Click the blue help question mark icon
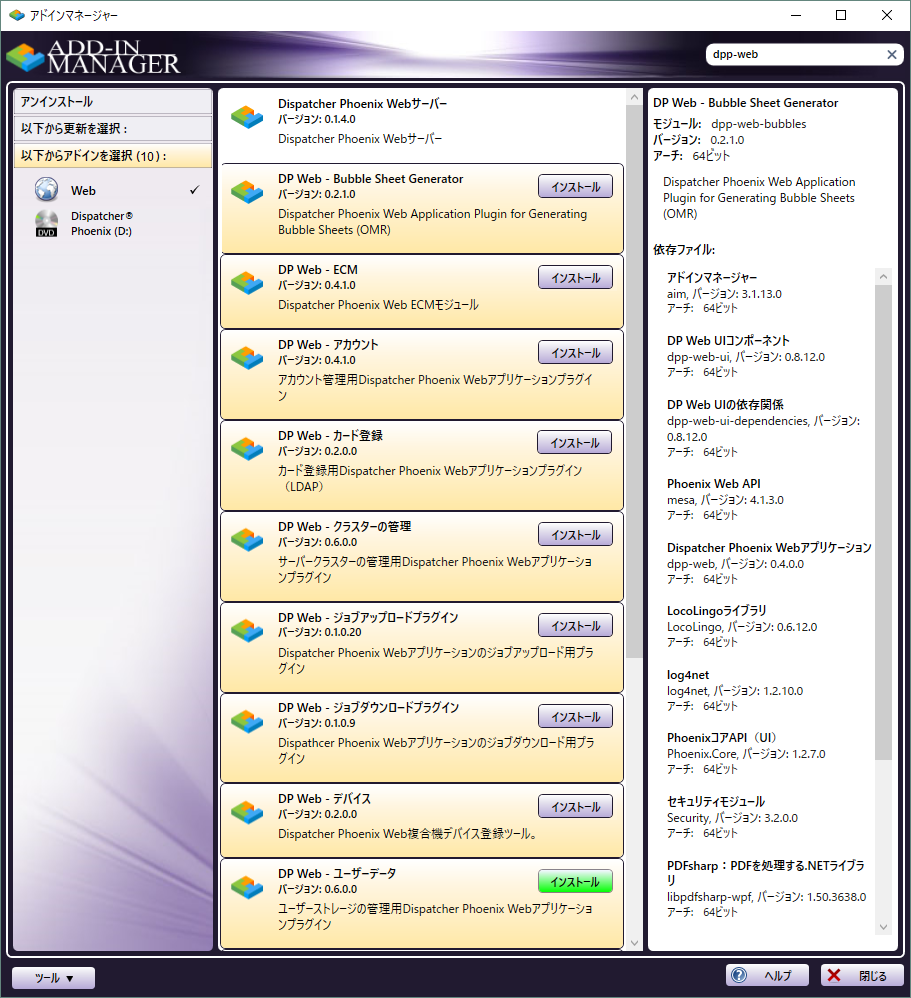 pos(739,975)
